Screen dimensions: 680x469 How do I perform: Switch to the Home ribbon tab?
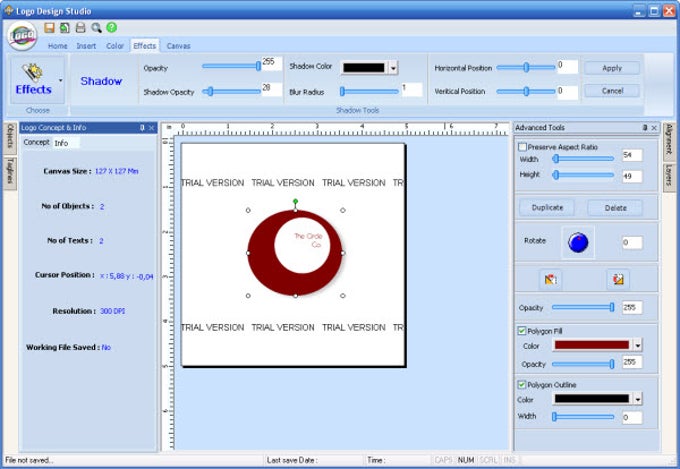click(58, 46)
